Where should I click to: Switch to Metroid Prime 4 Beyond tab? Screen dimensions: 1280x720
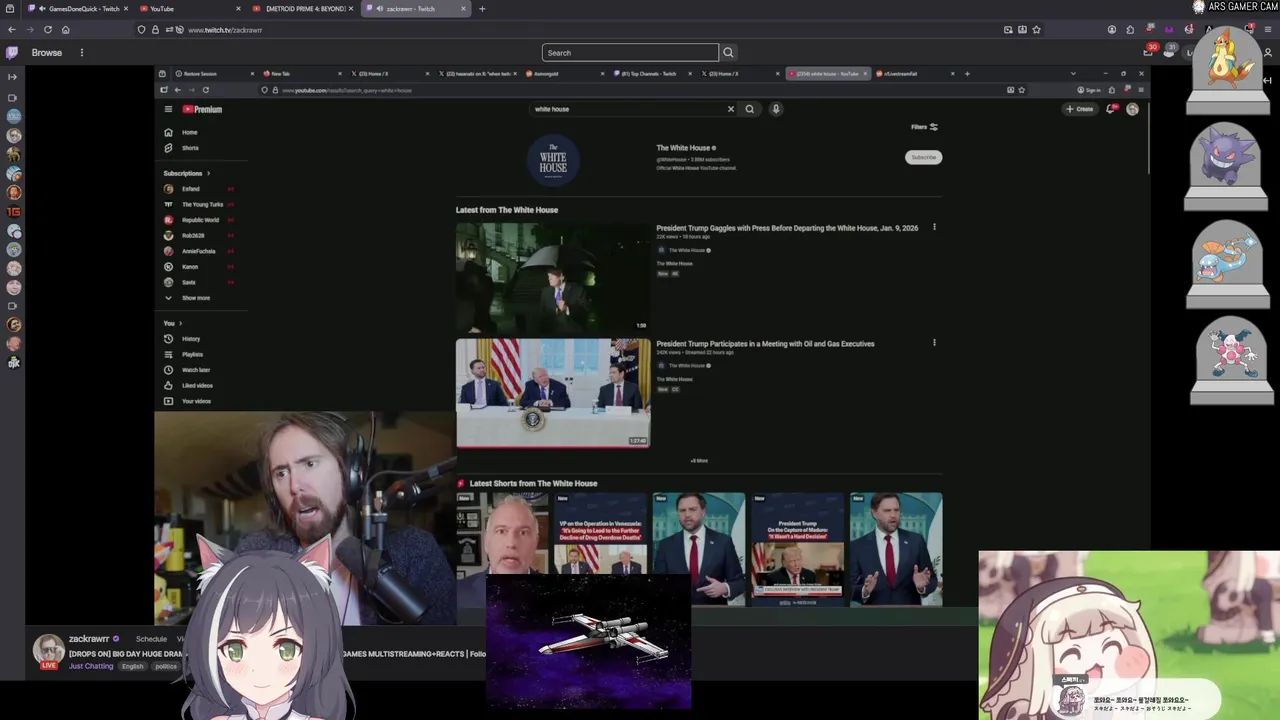(x=304, y=9)
